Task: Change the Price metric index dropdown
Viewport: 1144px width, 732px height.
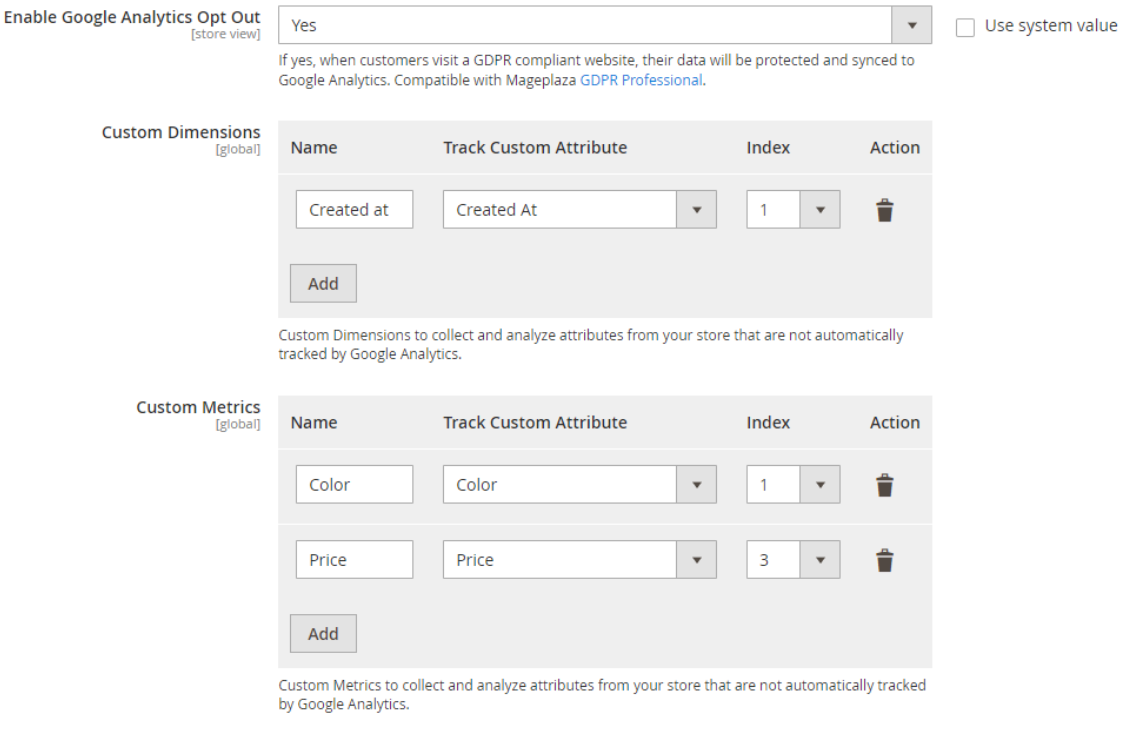Action: click(792, 560)
